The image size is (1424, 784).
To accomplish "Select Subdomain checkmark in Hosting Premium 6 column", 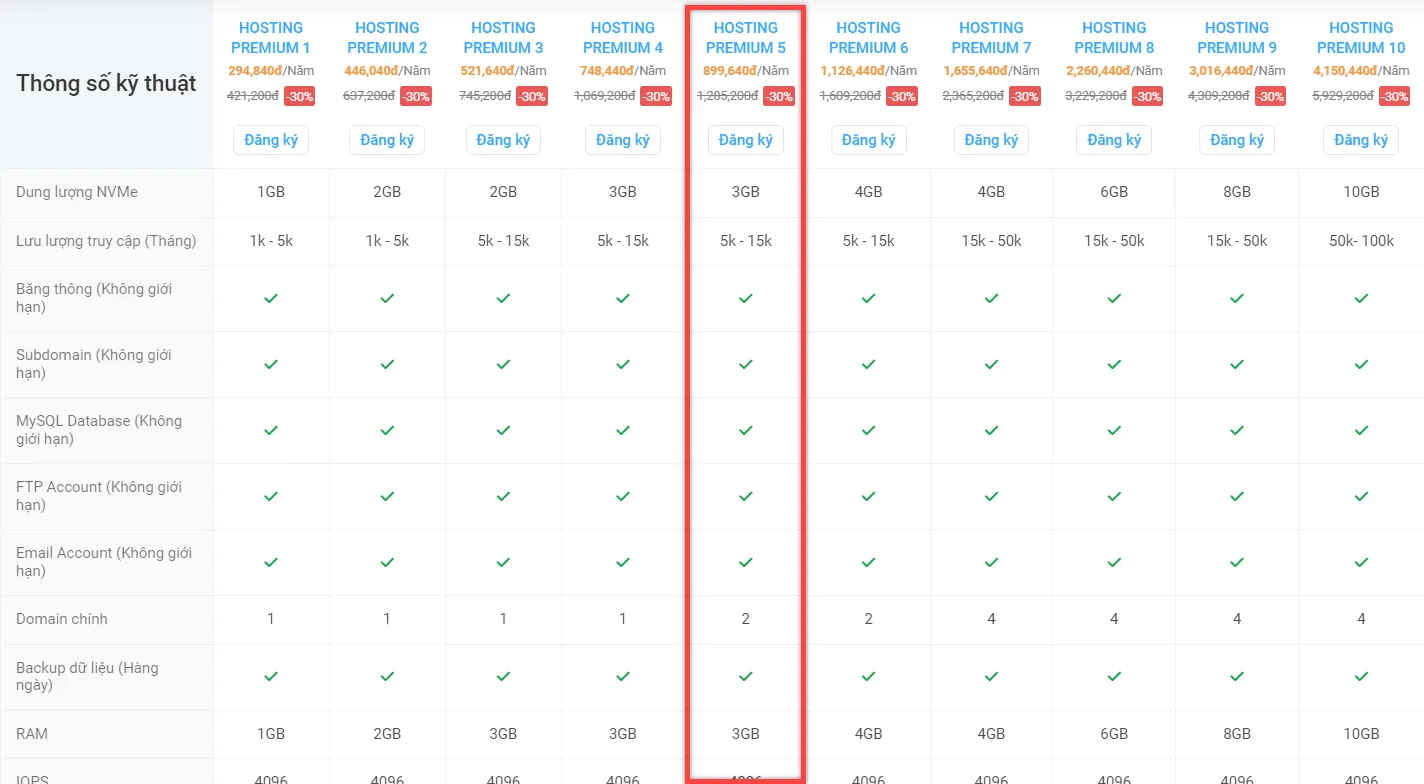I will (x=868, y=364).
